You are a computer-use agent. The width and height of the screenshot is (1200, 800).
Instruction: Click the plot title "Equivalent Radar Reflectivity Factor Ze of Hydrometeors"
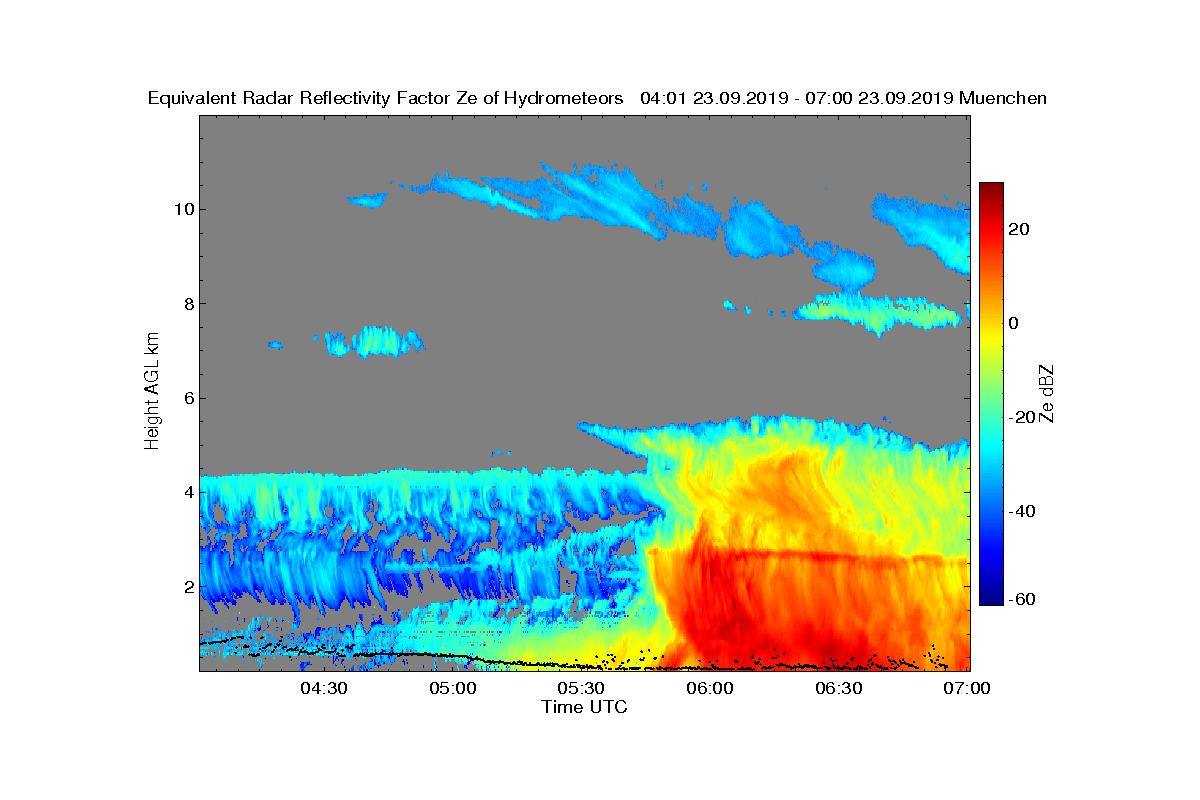click(386, 98)
